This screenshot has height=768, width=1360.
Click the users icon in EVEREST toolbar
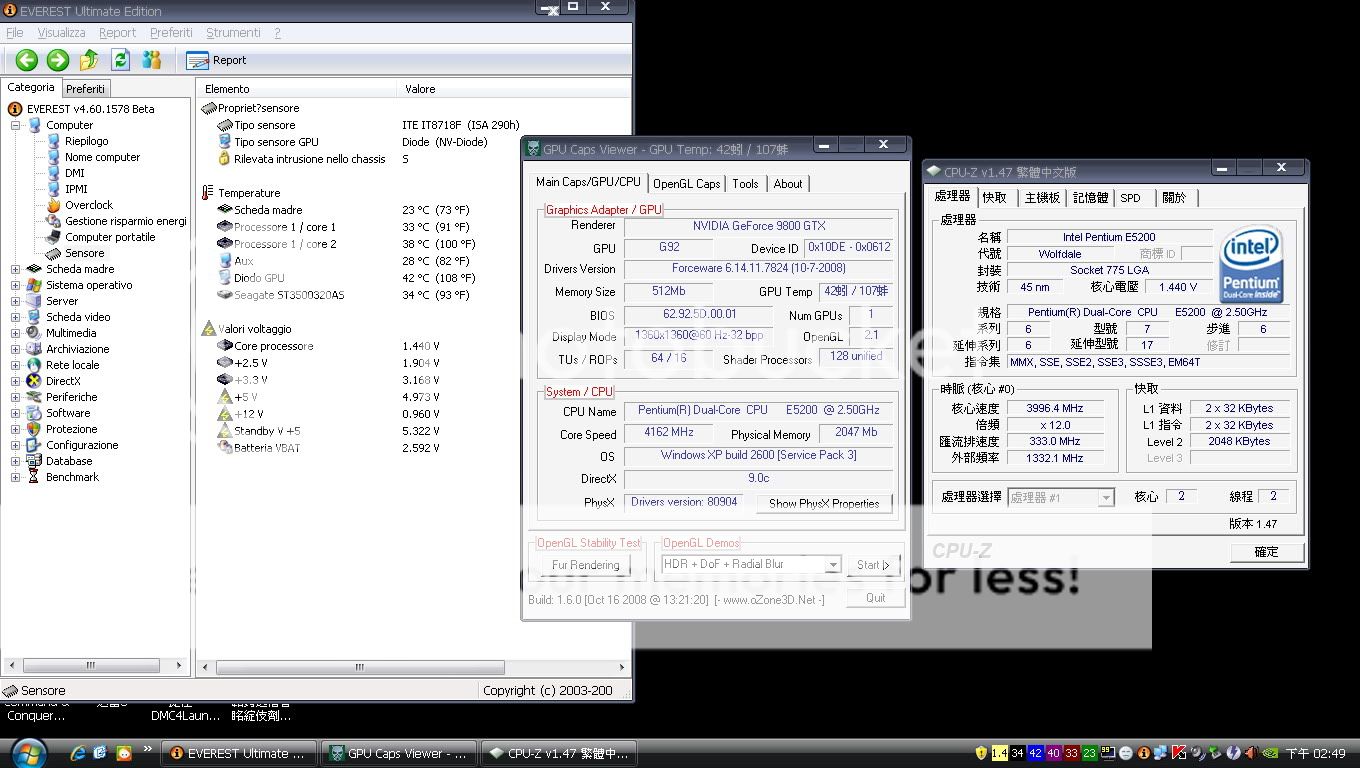coord(152,60)
